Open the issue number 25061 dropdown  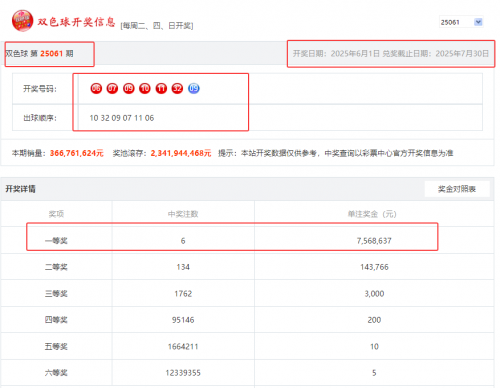click(461, 22)
